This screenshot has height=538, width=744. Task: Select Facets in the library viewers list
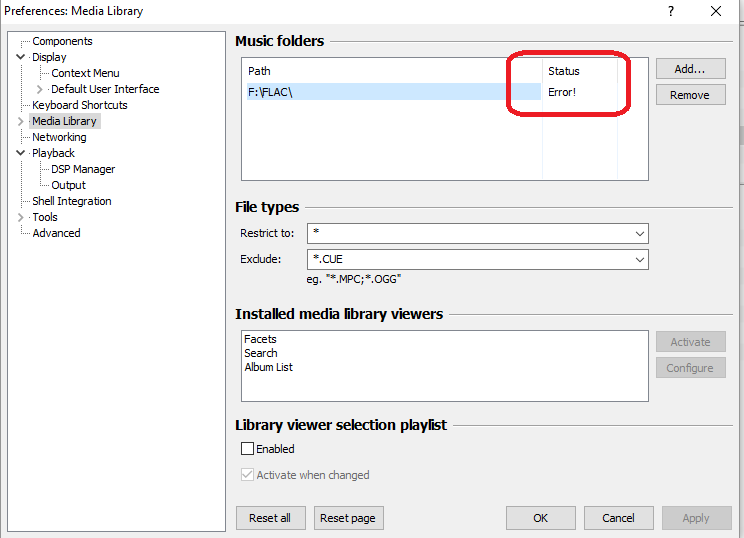tap(260, 339)
